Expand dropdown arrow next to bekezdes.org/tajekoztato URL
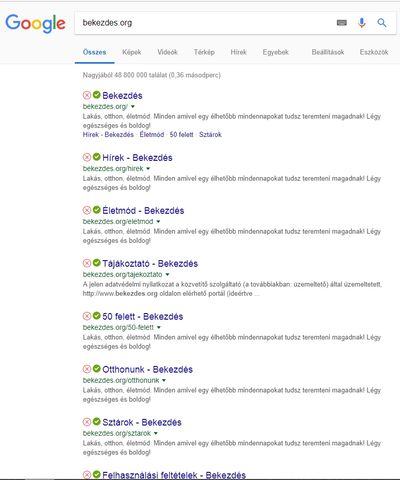Screen dimensions: 400x480 point(167,275)
